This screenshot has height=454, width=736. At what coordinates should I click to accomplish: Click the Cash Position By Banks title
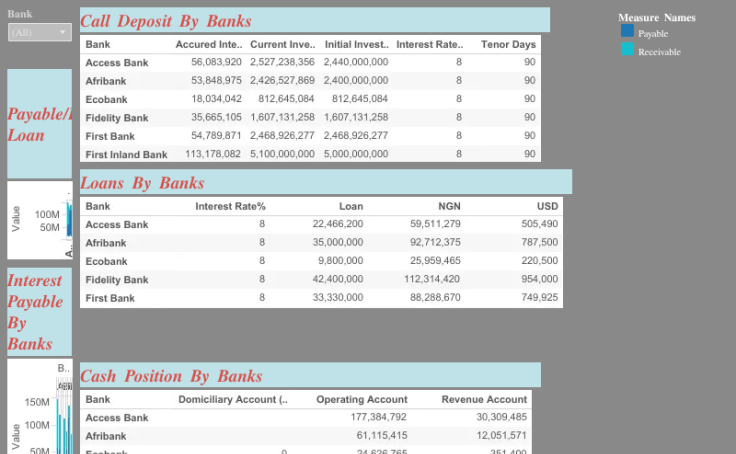(171, 376)
